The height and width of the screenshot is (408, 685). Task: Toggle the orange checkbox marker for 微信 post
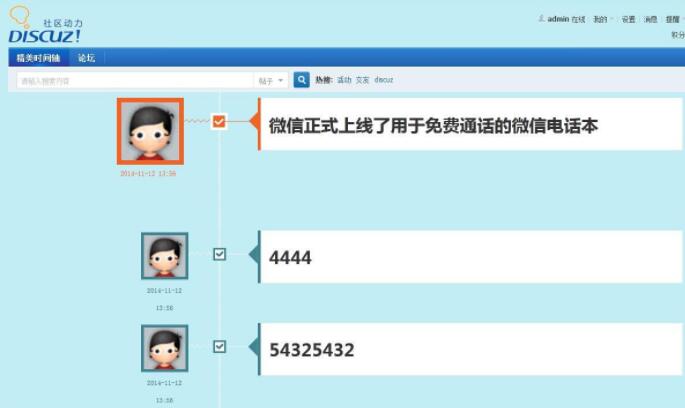pos(219,121)
